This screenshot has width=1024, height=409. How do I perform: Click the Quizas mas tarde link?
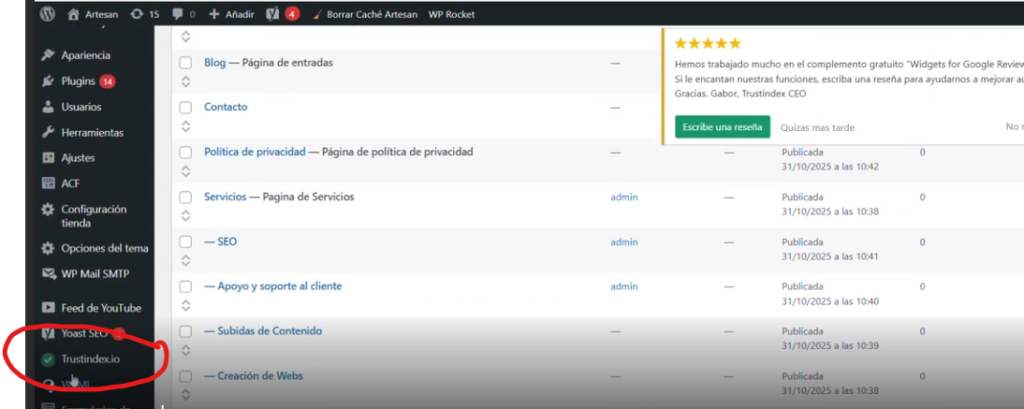tap(817, 127)
